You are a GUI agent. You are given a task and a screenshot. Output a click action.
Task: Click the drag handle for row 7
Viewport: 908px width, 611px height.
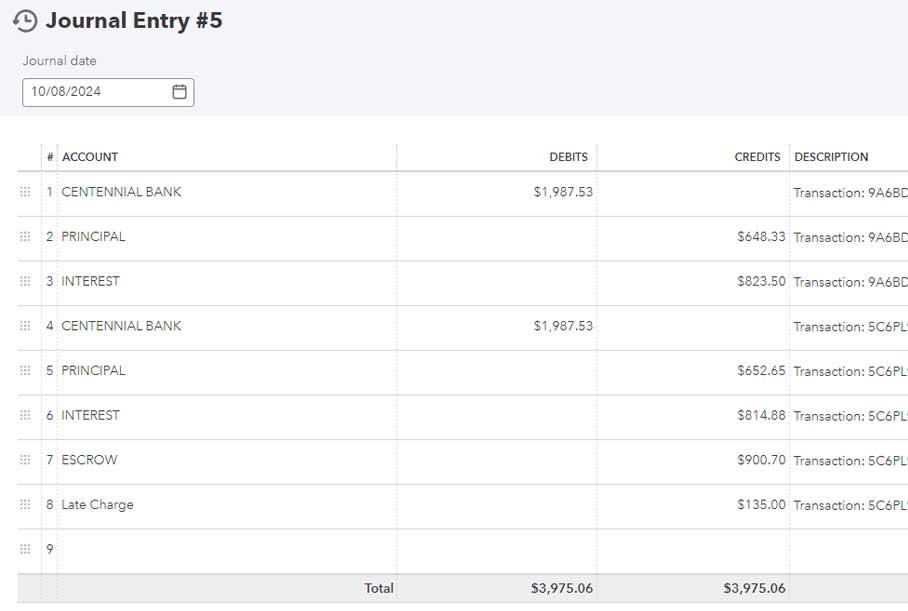(26, 460)
